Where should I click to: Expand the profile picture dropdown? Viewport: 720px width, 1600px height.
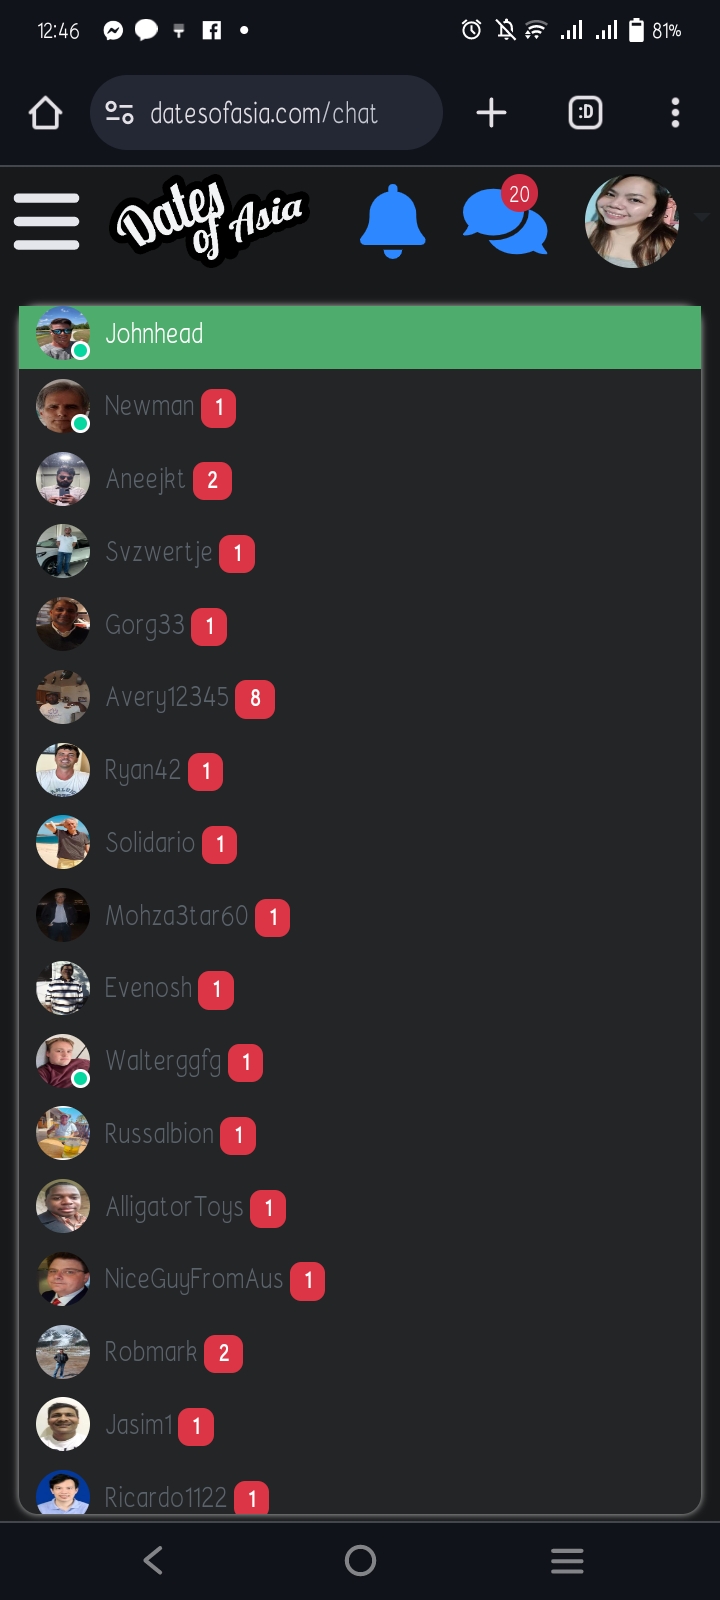[701, 217]
